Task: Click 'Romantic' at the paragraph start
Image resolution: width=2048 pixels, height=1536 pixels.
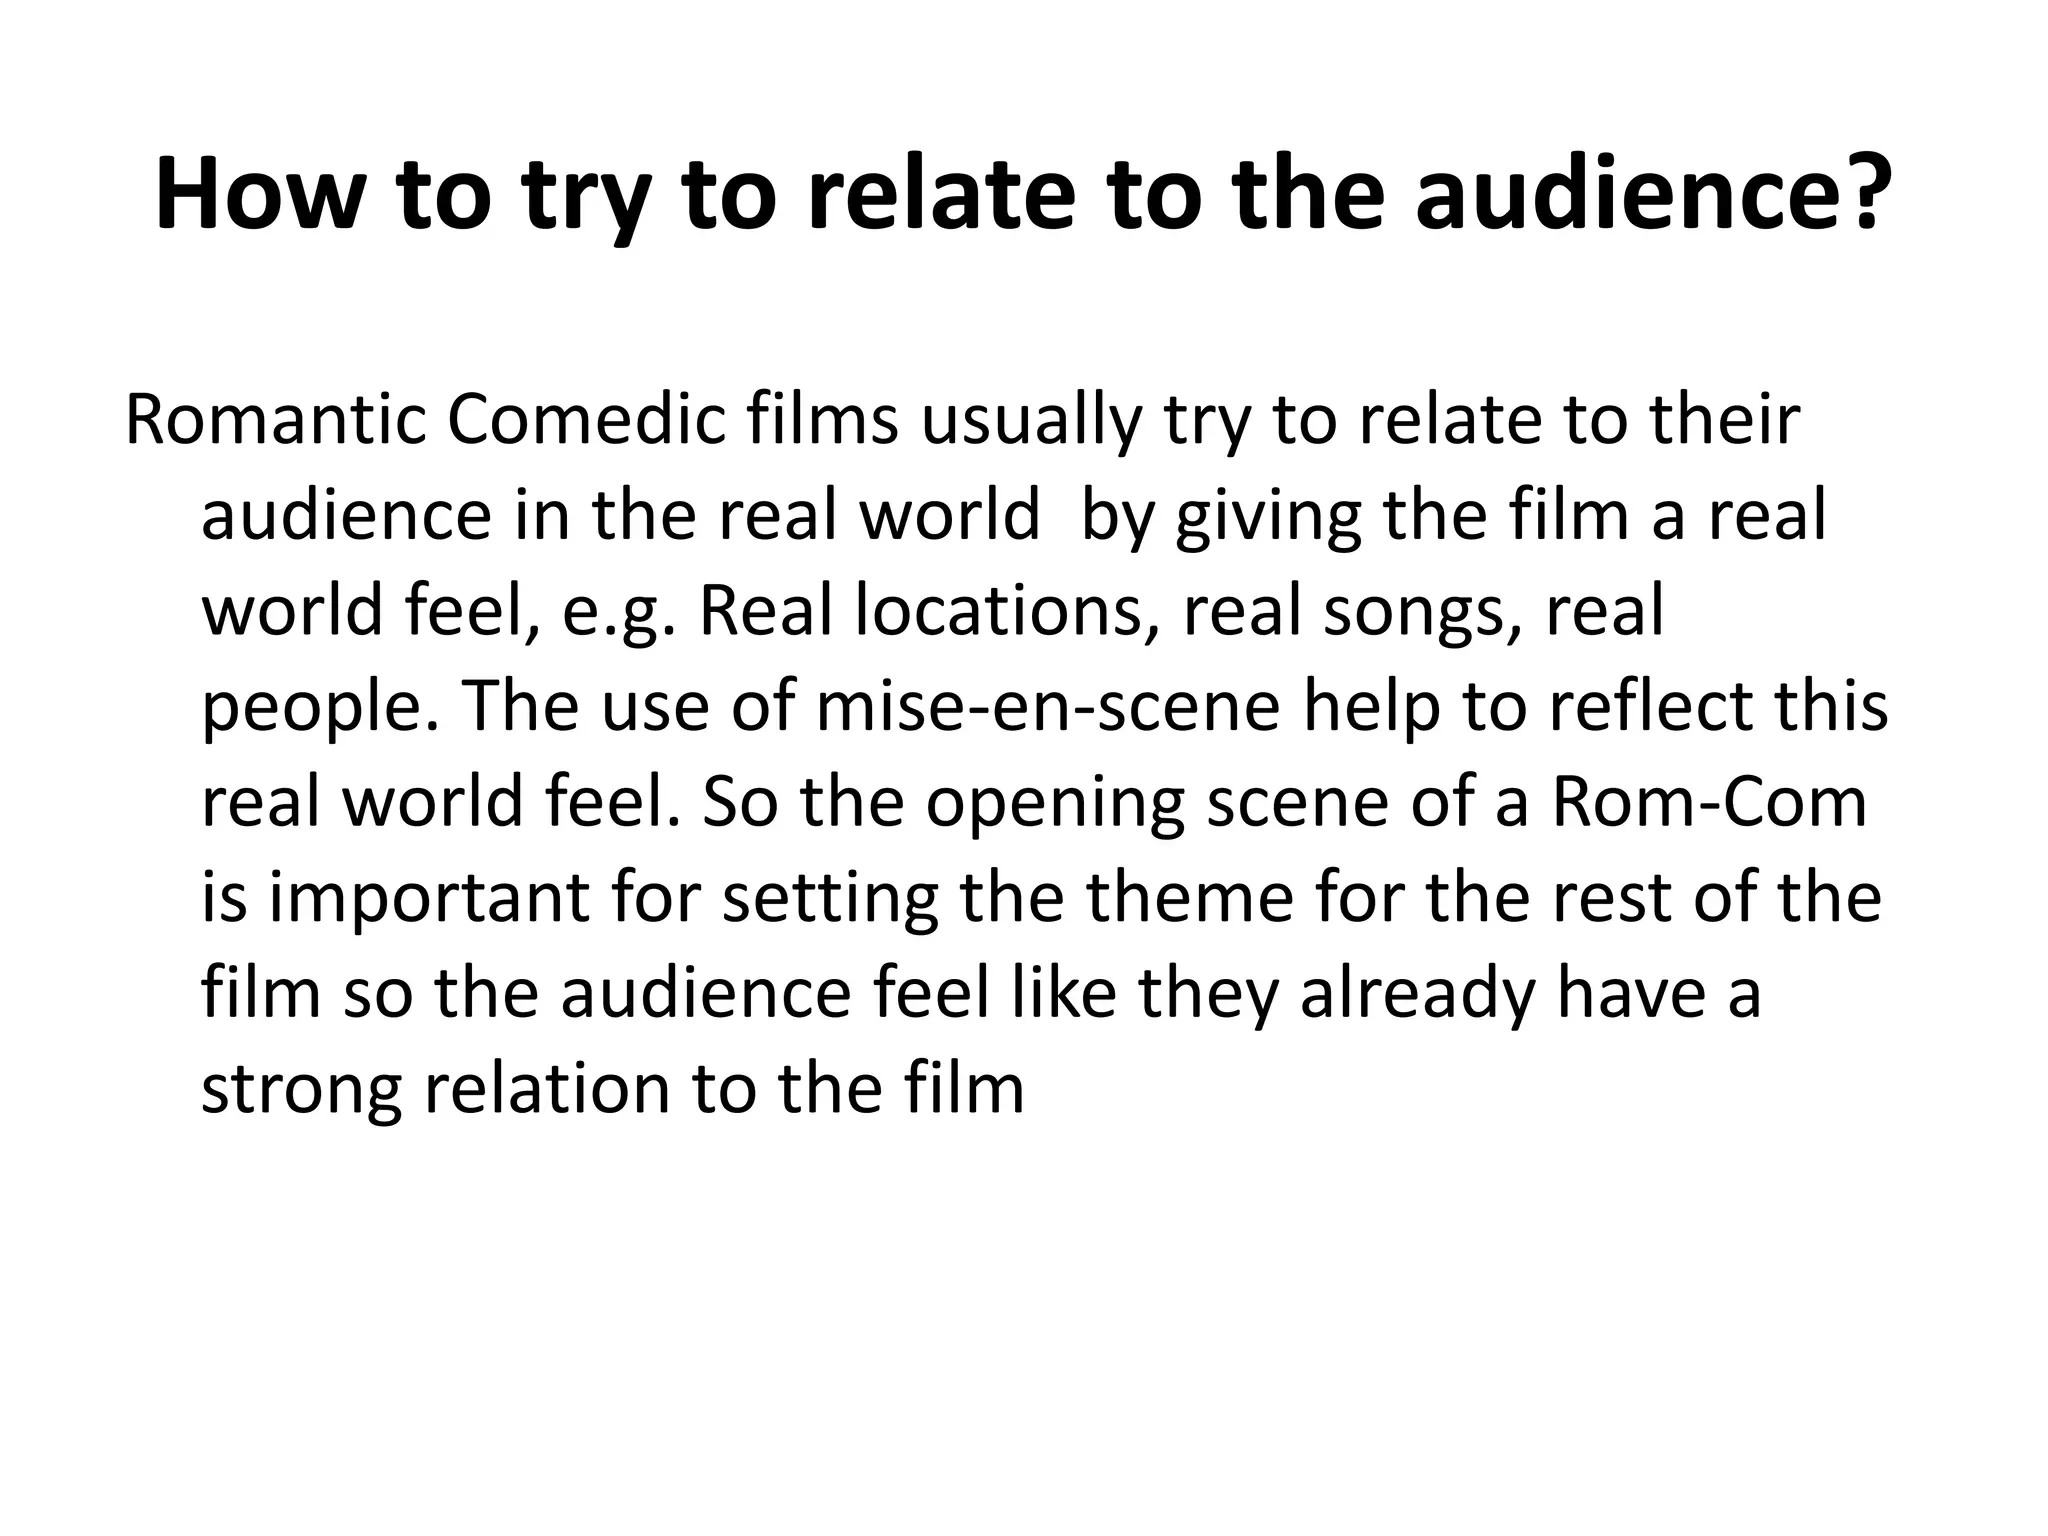Action: 274,420
